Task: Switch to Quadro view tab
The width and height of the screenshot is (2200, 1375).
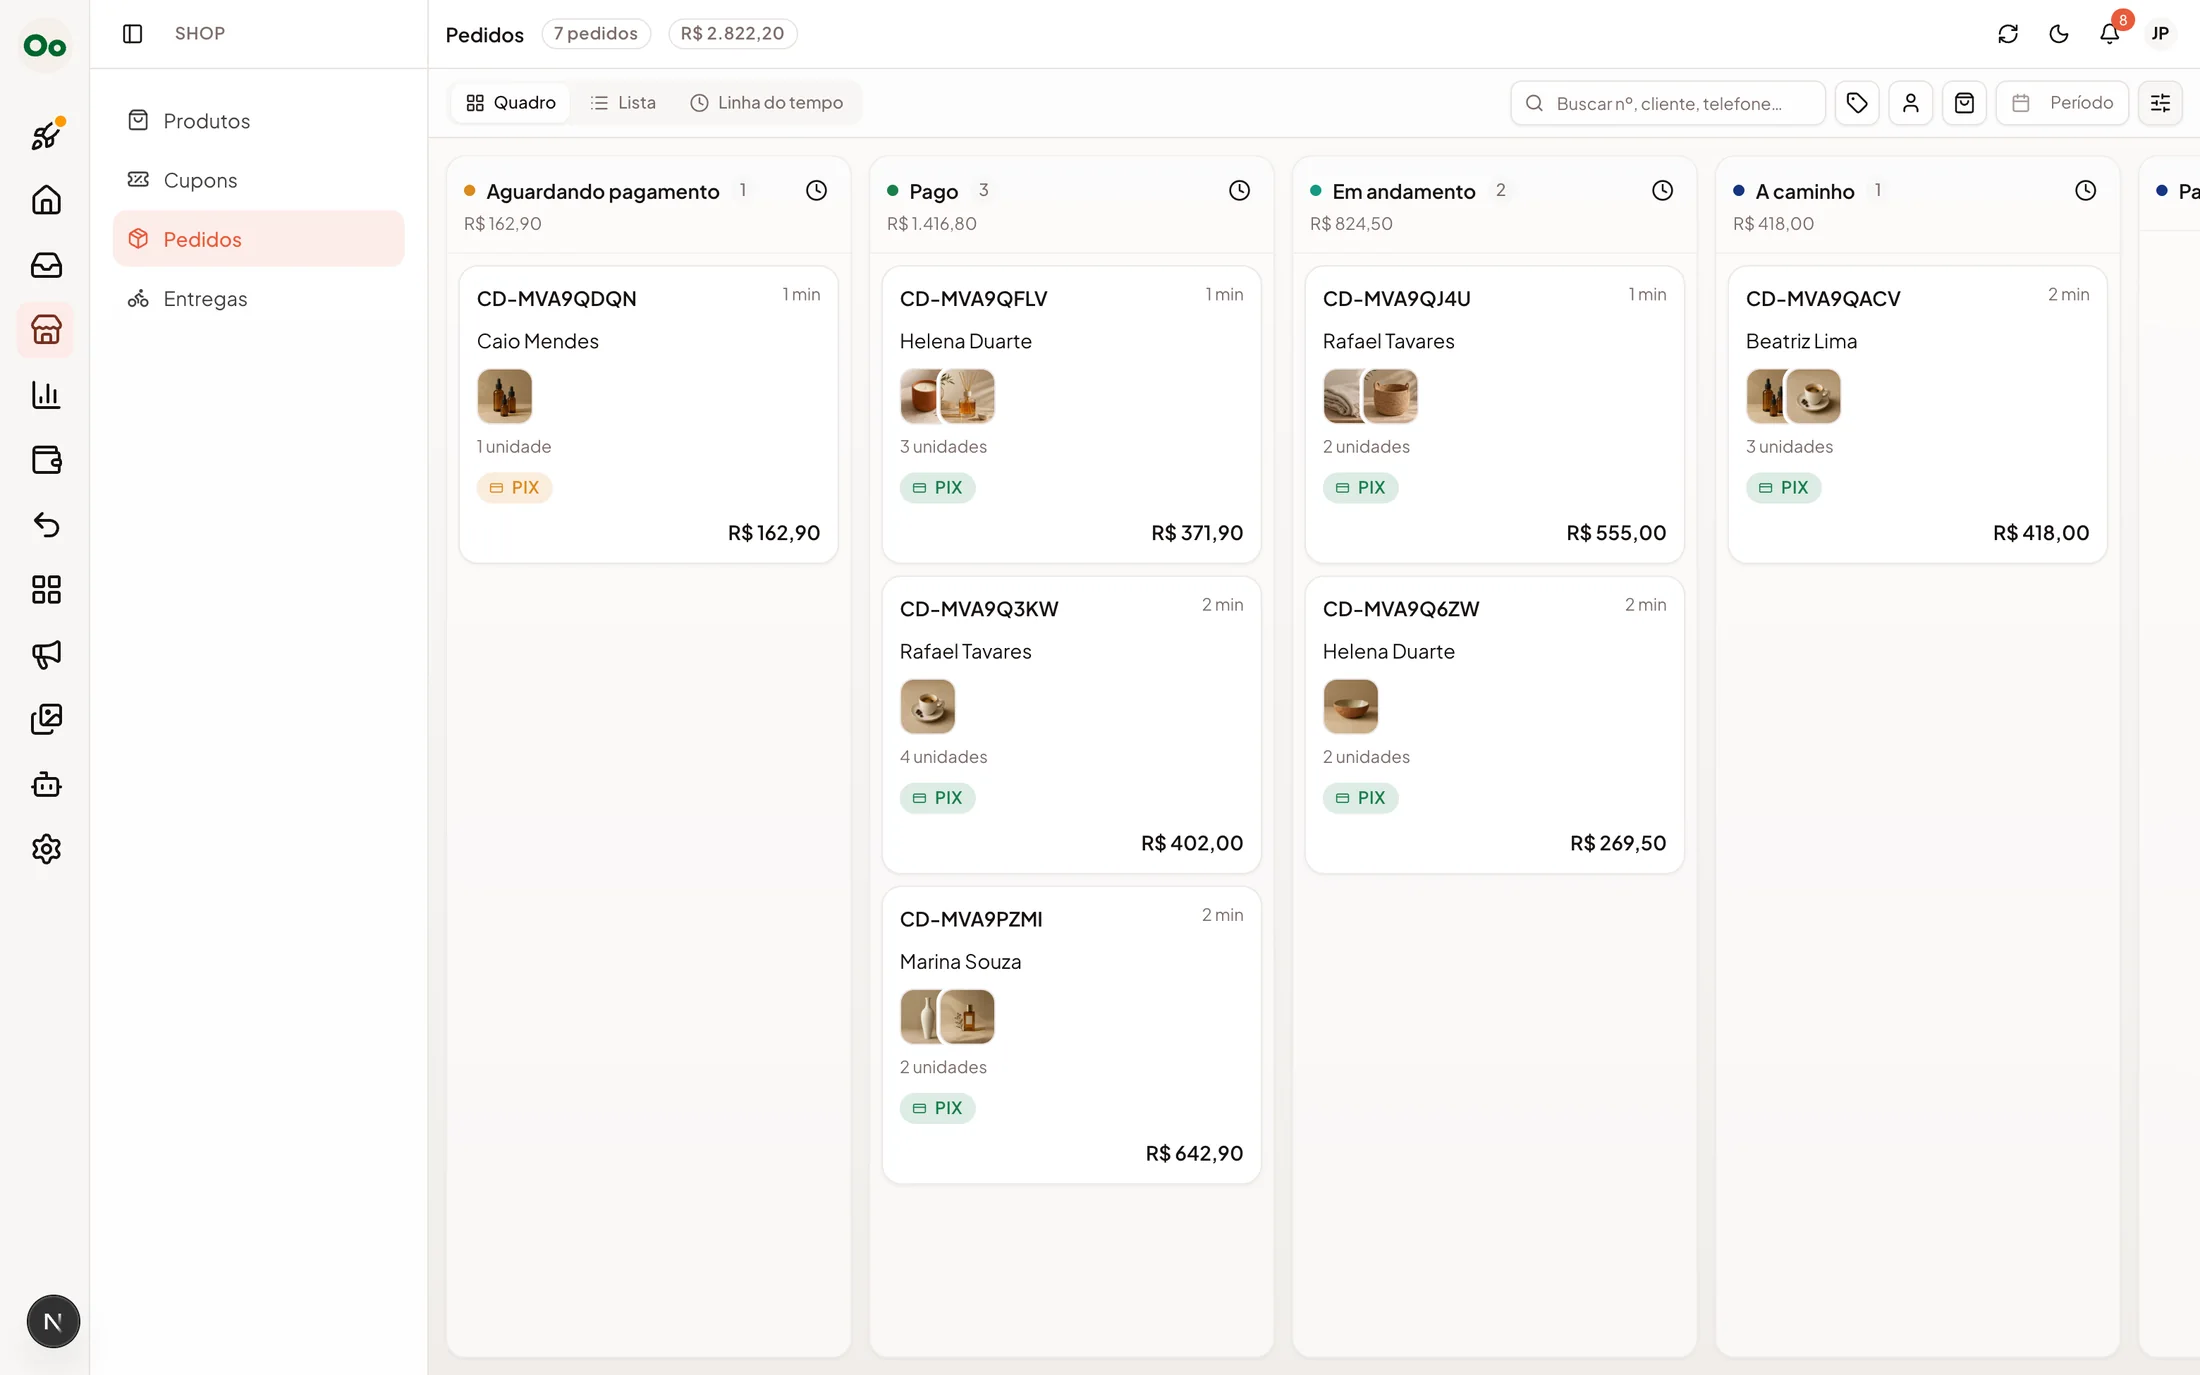Action: coord(511,103)
